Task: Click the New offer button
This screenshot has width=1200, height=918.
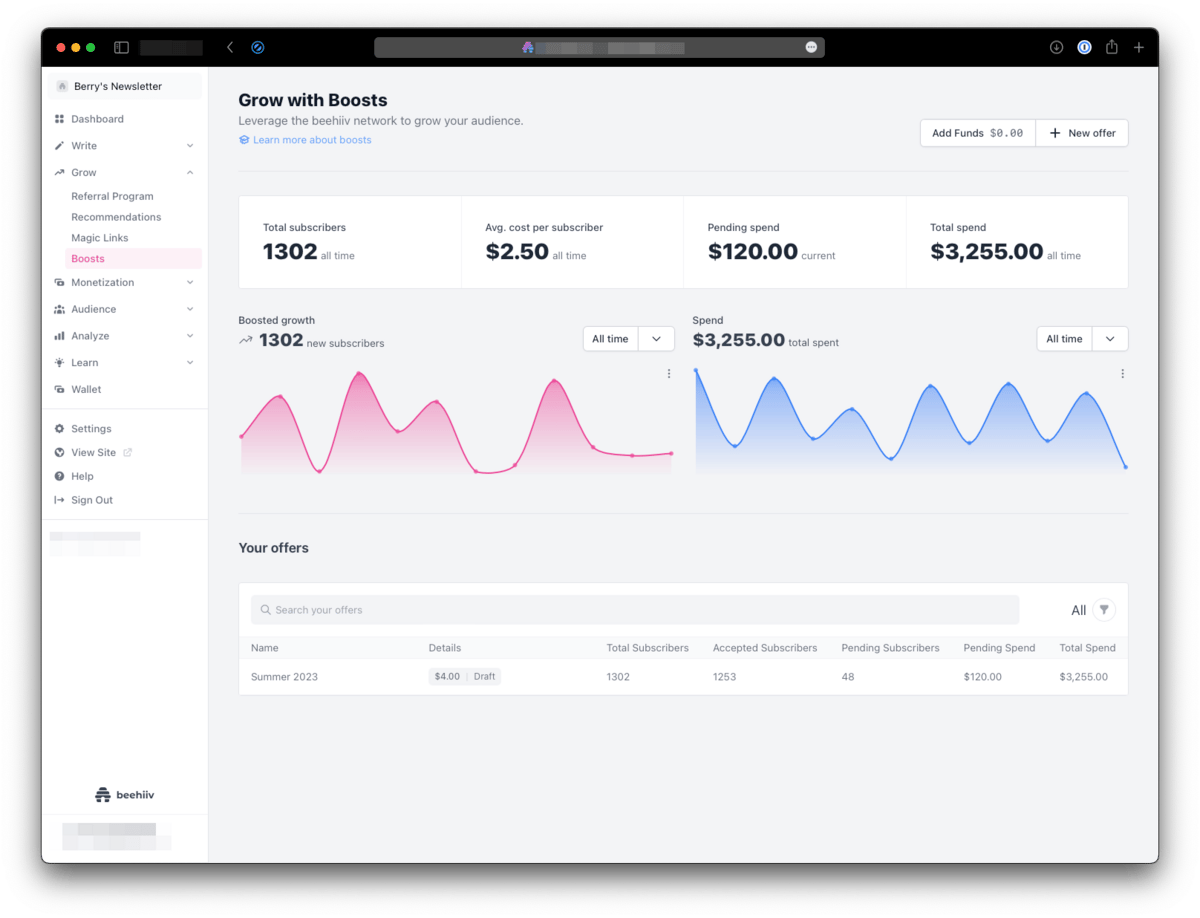Action: pos(1082,133)
